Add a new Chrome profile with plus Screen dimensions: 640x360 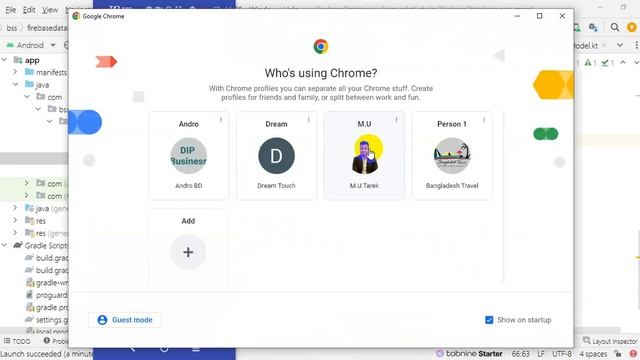coord(188,252)
